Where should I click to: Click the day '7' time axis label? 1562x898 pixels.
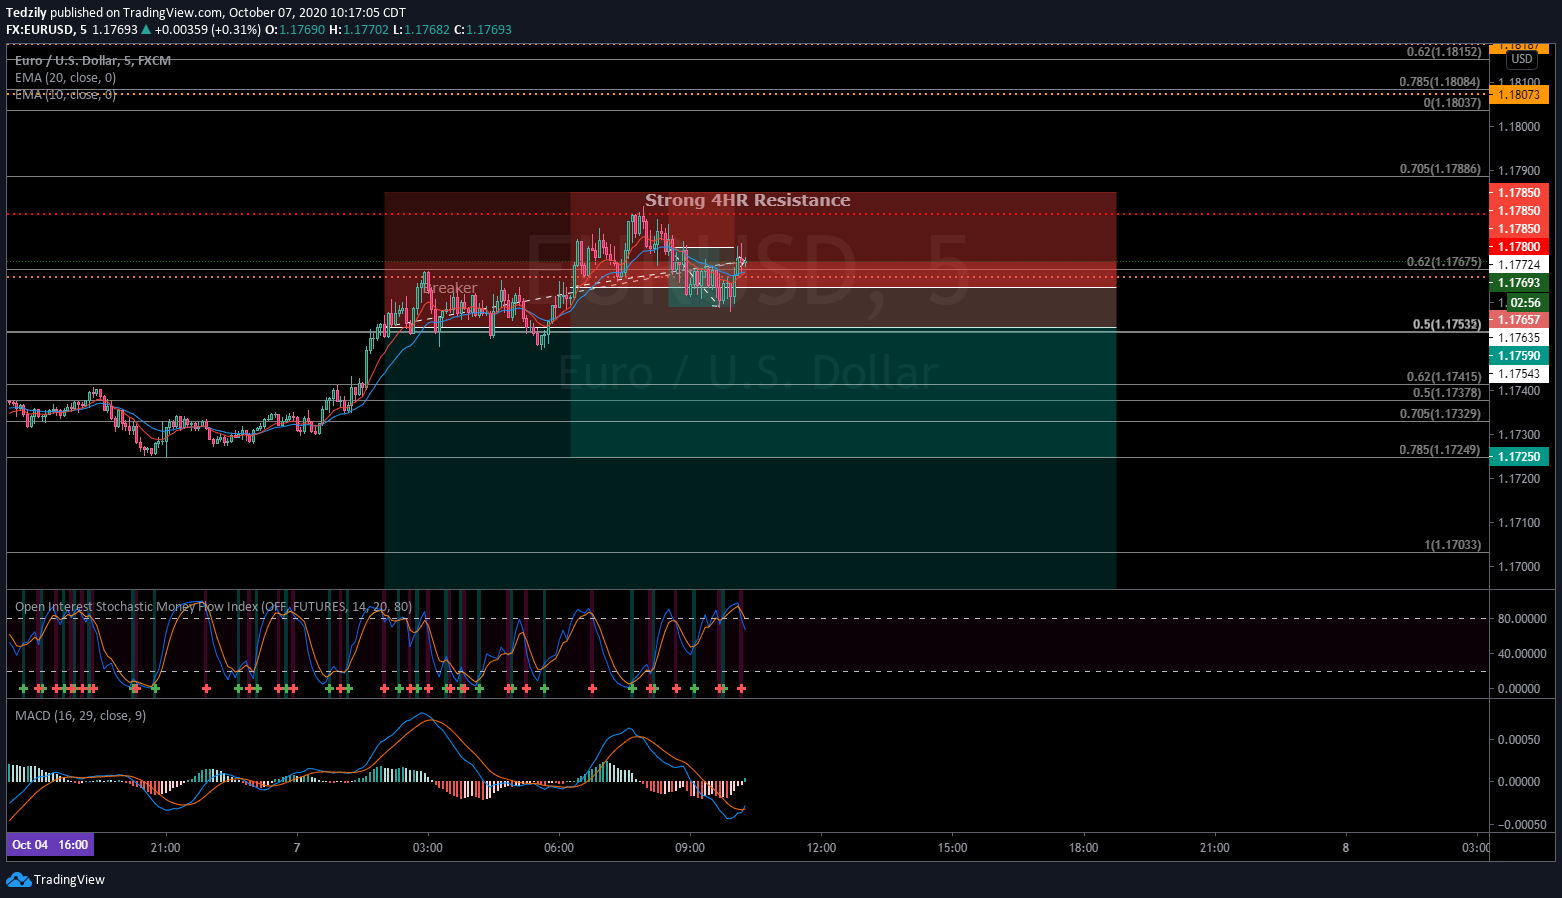click(297, 848)
